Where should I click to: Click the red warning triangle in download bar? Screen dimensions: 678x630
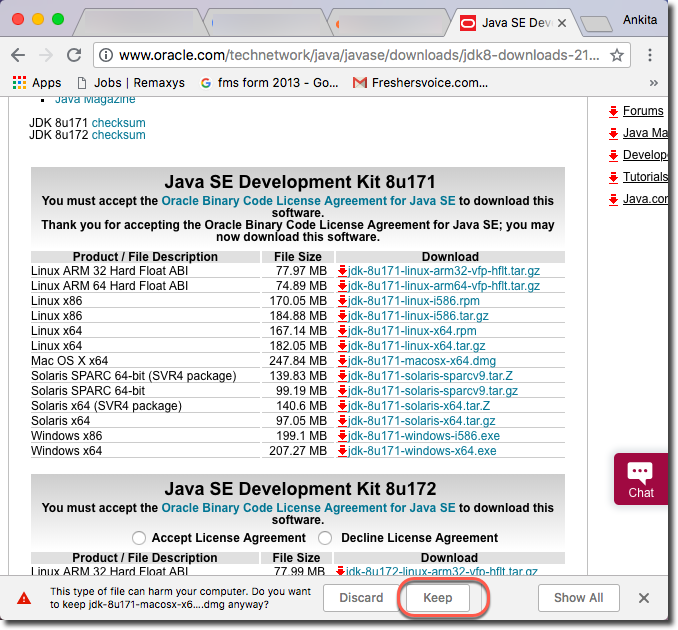point(24,598)
